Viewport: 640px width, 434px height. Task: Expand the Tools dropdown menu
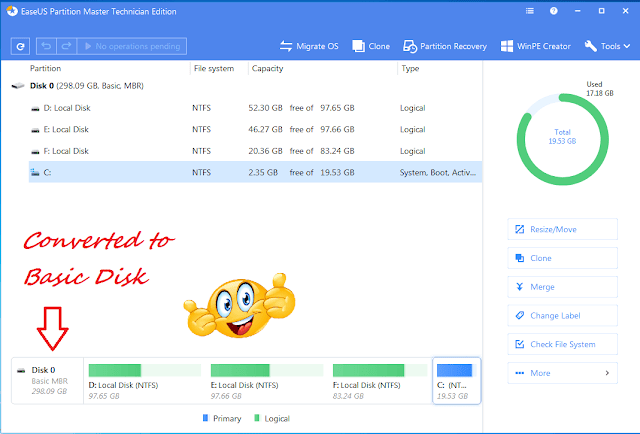coord(607,46)
